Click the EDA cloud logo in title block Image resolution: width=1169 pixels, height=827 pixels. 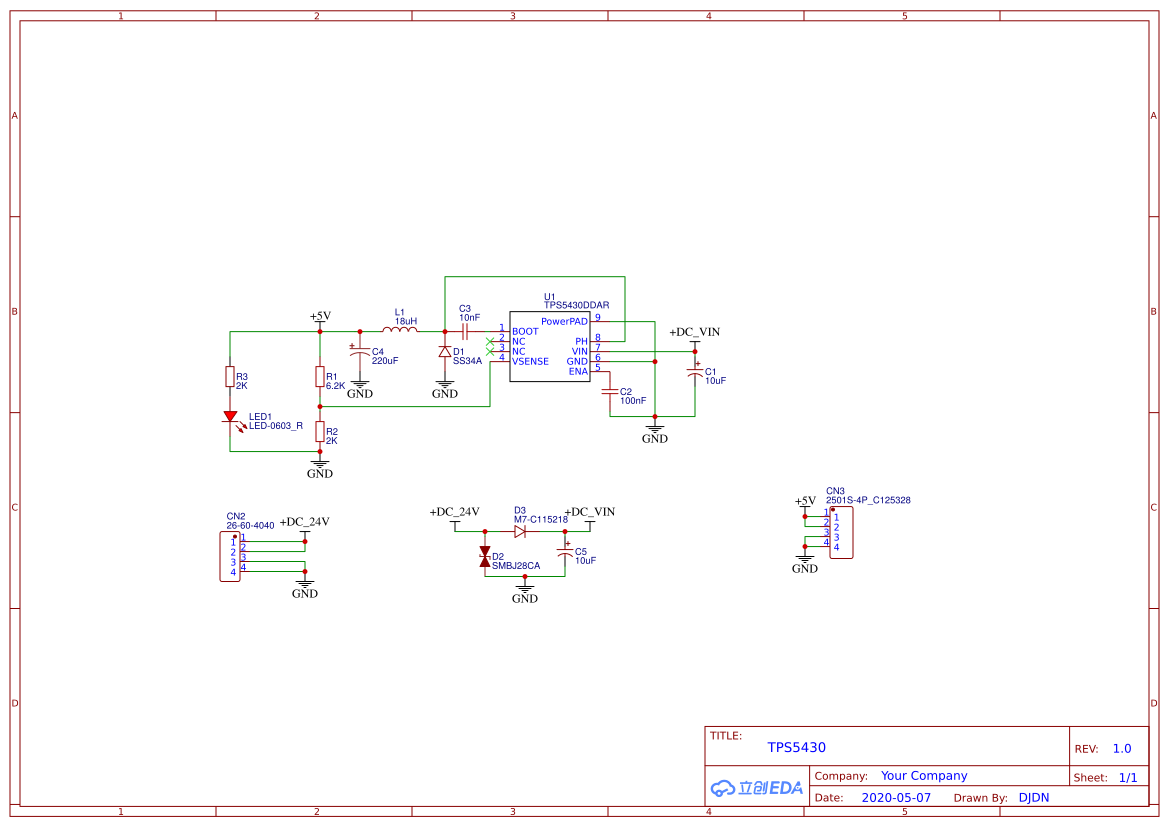coord(757,787)
